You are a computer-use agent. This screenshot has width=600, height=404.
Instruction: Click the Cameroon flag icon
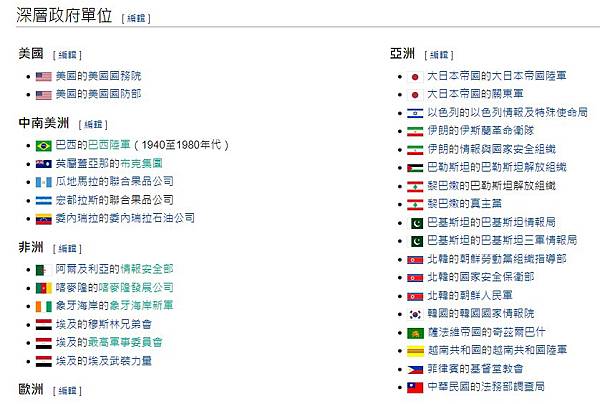(x=44, y=288)
